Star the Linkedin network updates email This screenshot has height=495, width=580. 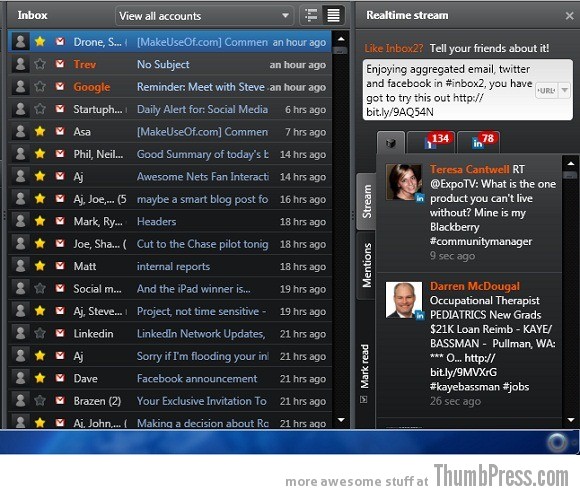pos(40,333)
